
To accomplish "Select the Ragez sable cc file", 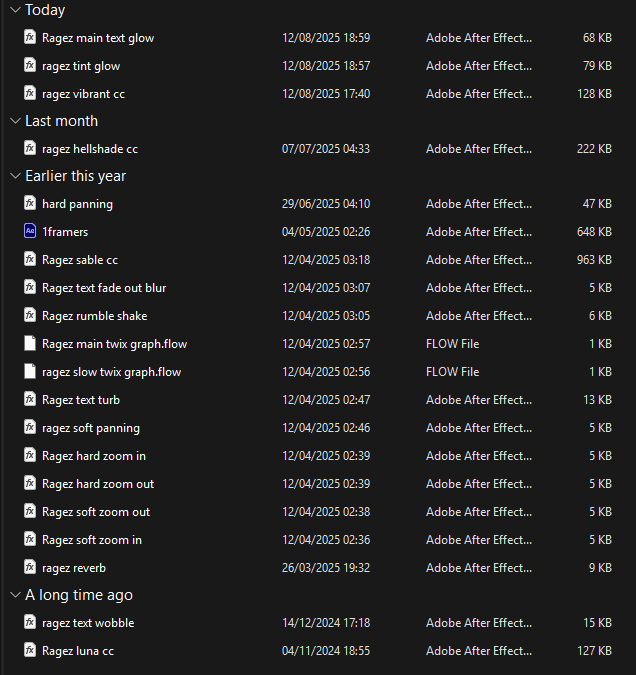I will click(80, 260).
